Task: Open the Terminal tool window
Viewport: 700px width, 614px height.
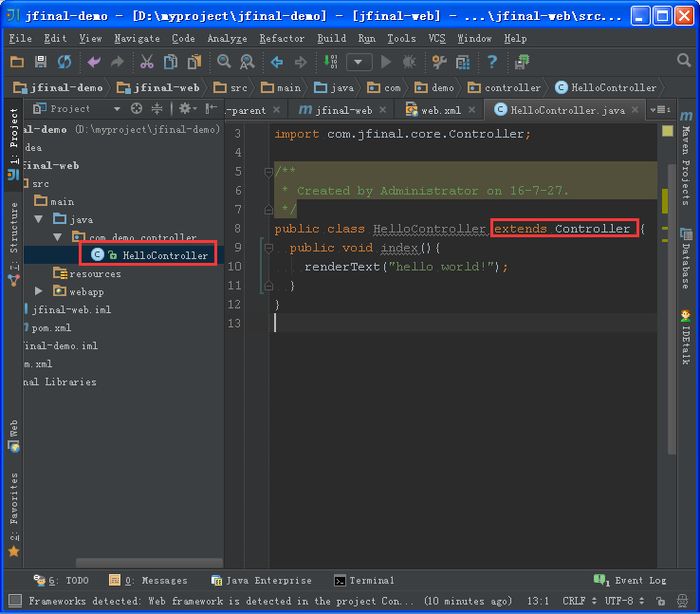Action: (x=364, y=580)
